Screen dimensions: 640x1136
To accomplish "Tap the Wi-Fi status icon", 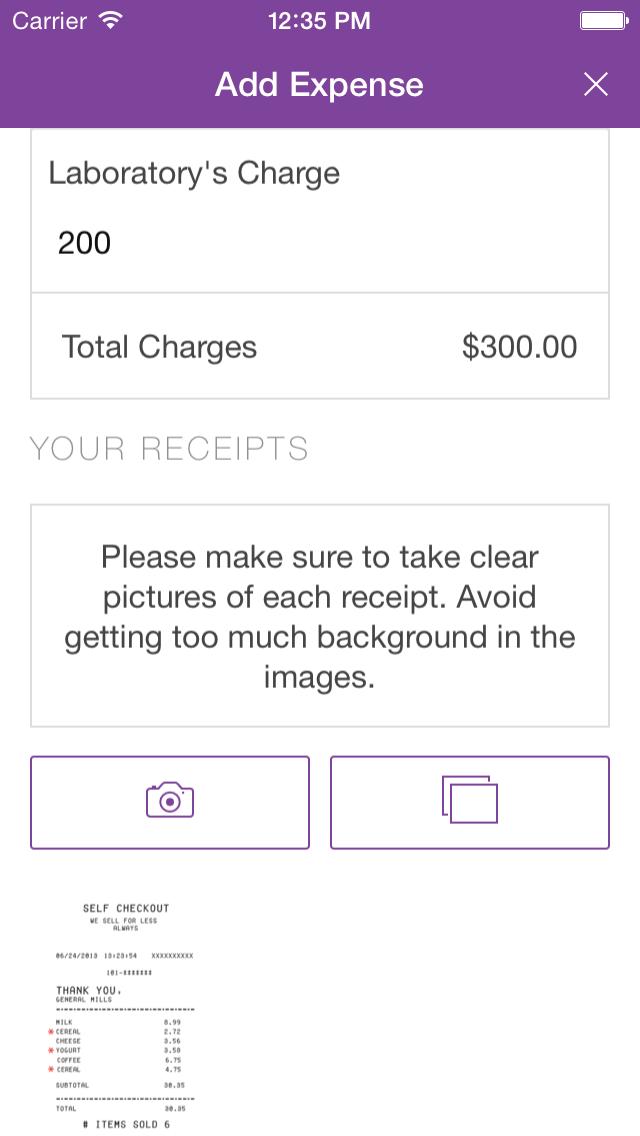I will [x=110, y=21].
